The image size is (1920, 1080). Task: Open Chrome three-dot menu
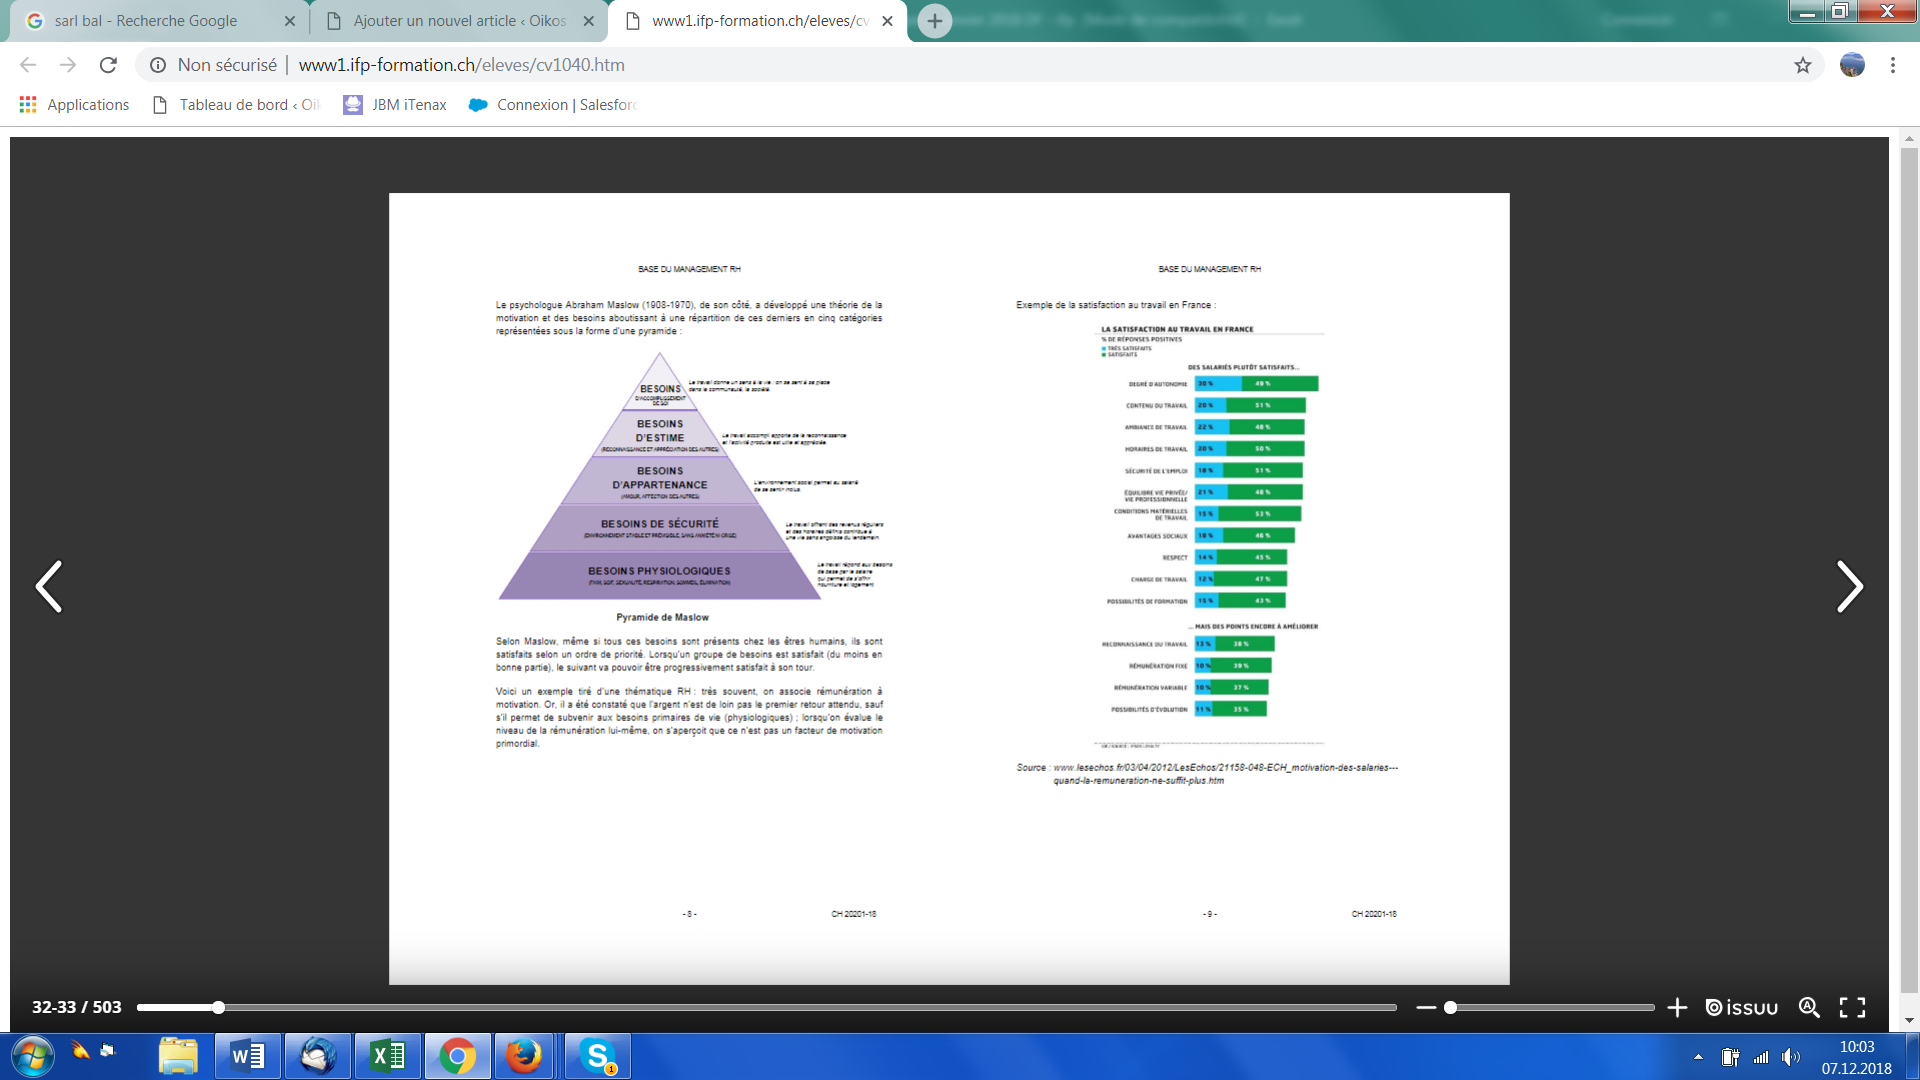pos(1892,65)
